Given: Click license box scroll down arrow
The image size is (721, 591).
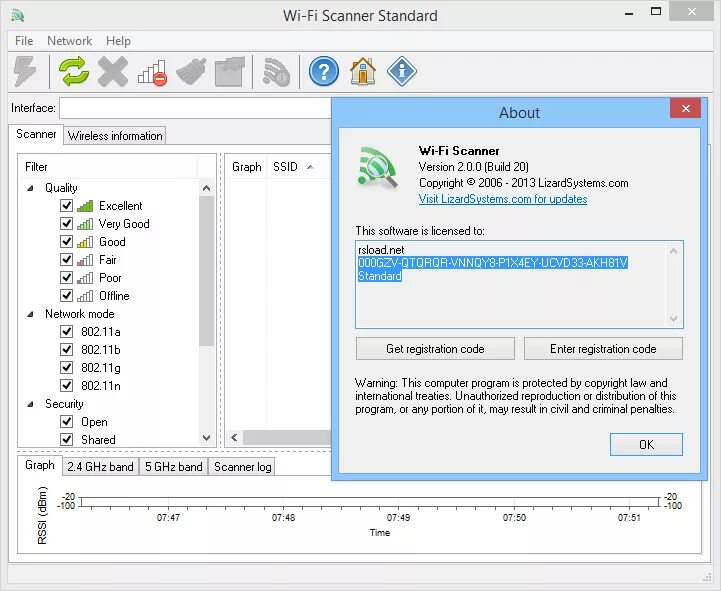Looking at the screenshot, I should [674, 318].
